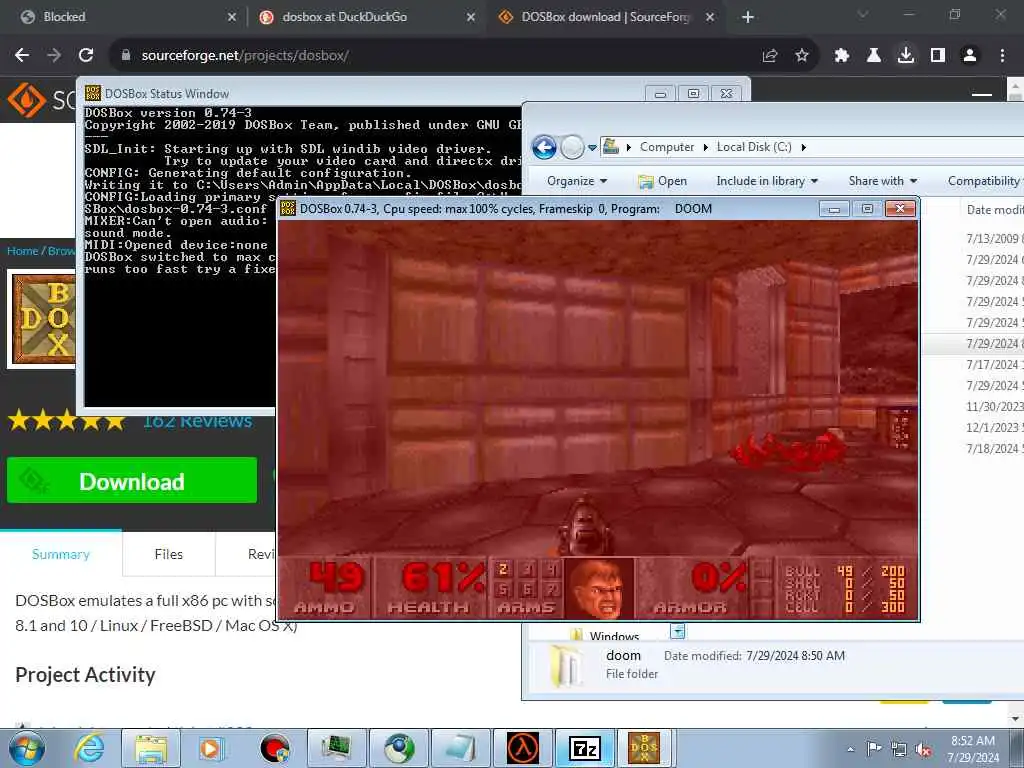The image size is (1024, 768).
Task: Click DOSBox icon in Status Window title bar
Action: [x=93, y=93]
